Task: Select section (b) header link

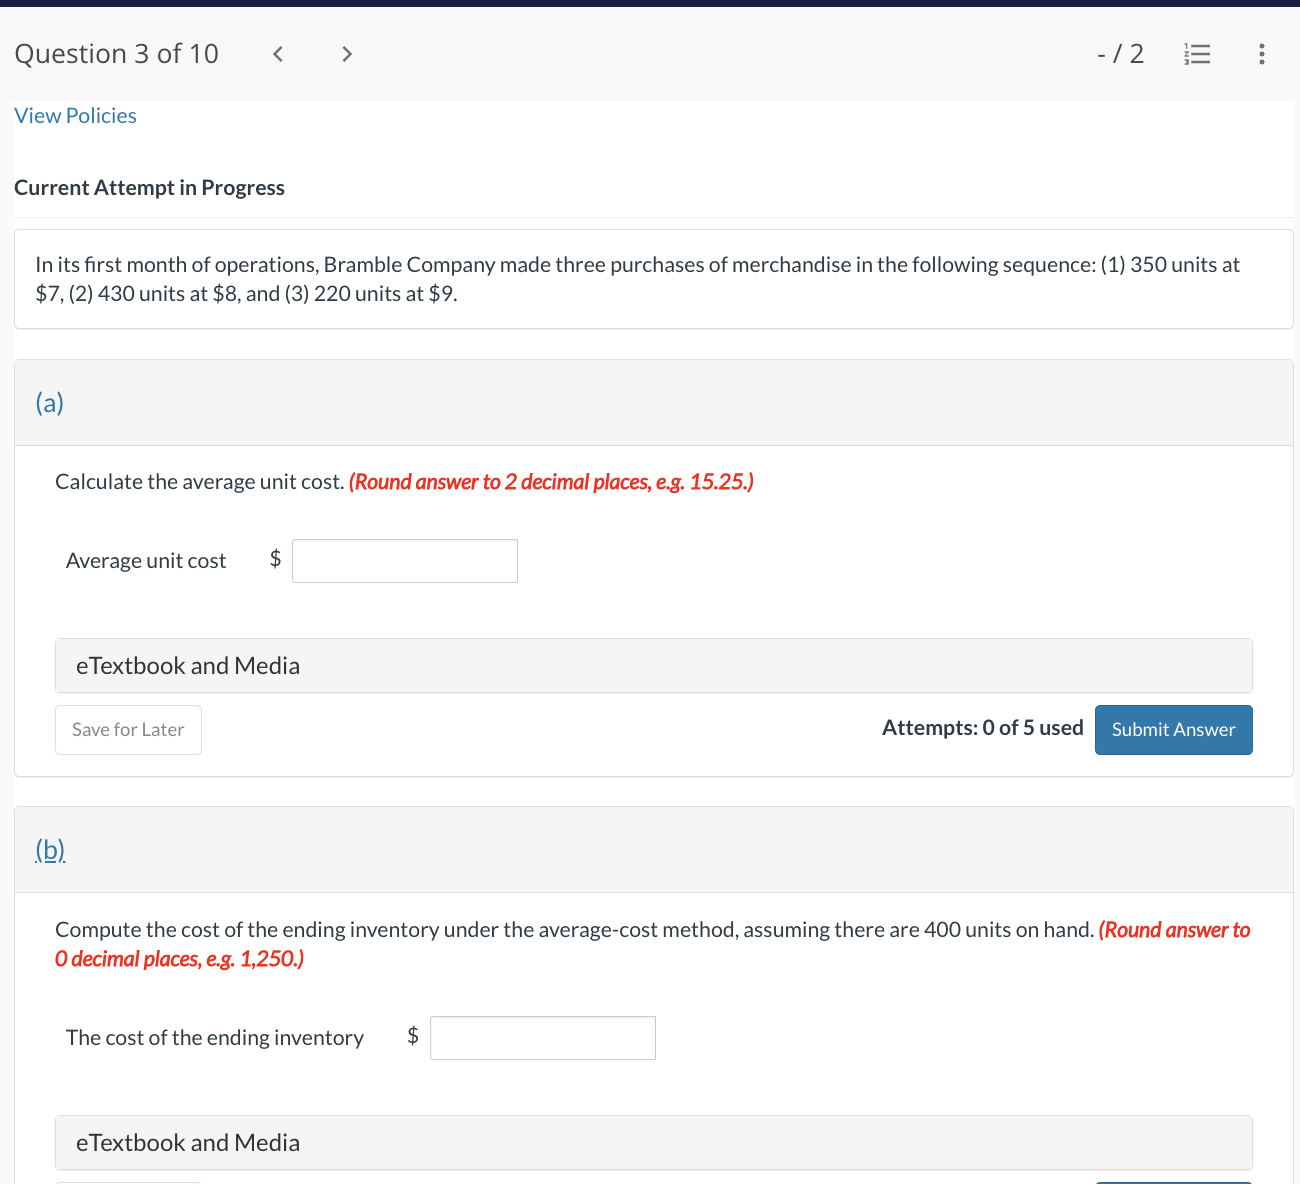Action: click(x=50, y=849)
